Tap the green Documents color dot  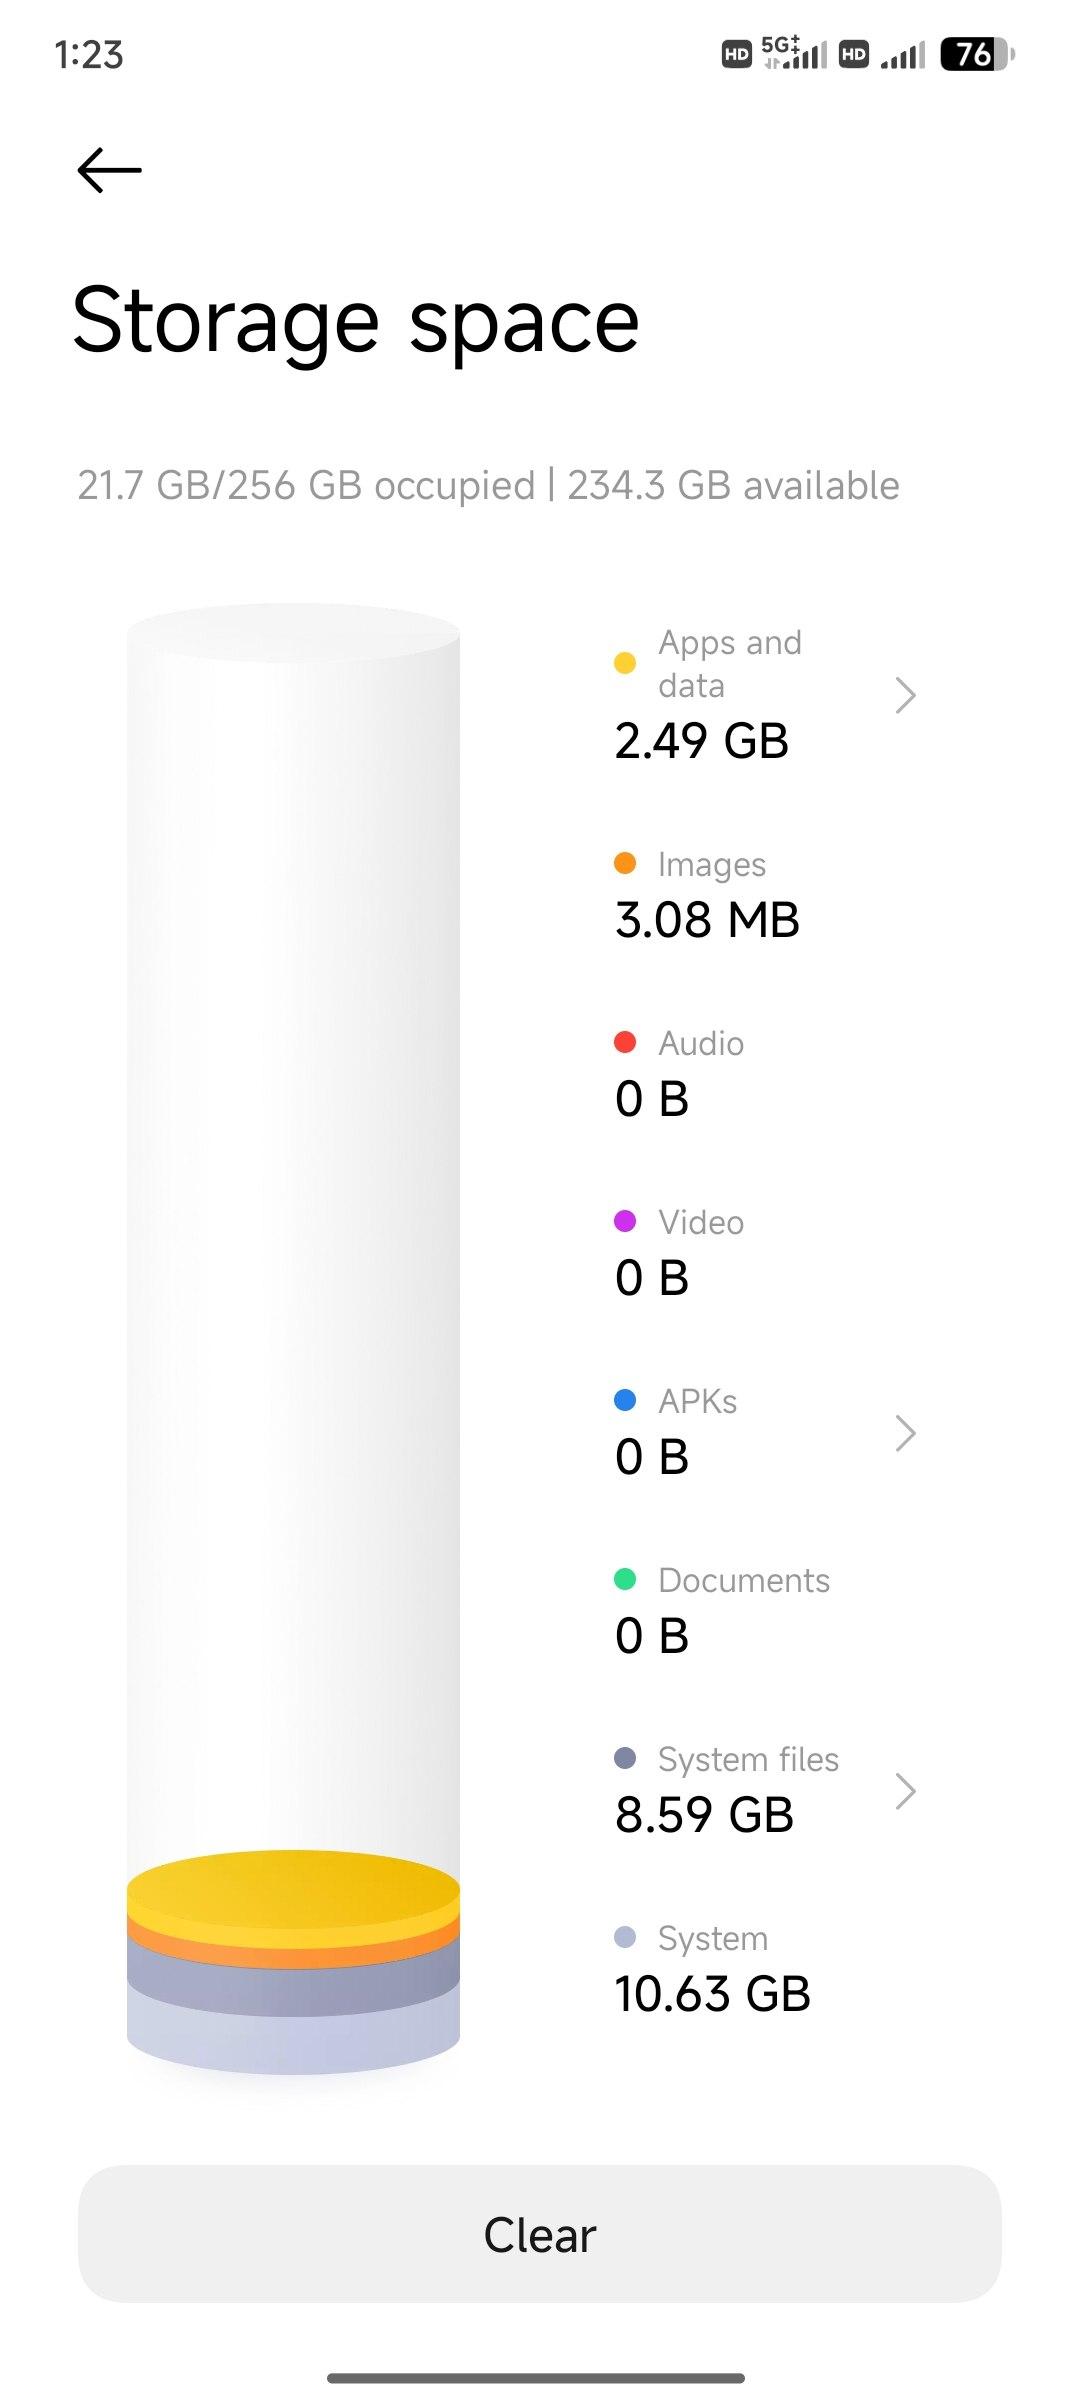point(625,1579)
